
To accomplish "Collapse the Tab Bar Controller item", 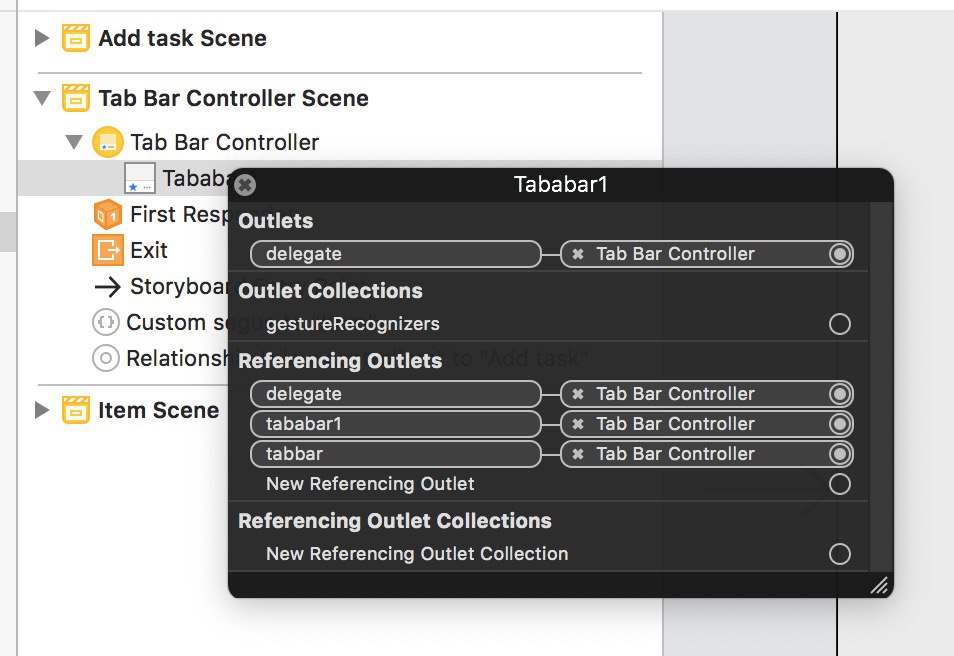I will [x=74, y=142].
